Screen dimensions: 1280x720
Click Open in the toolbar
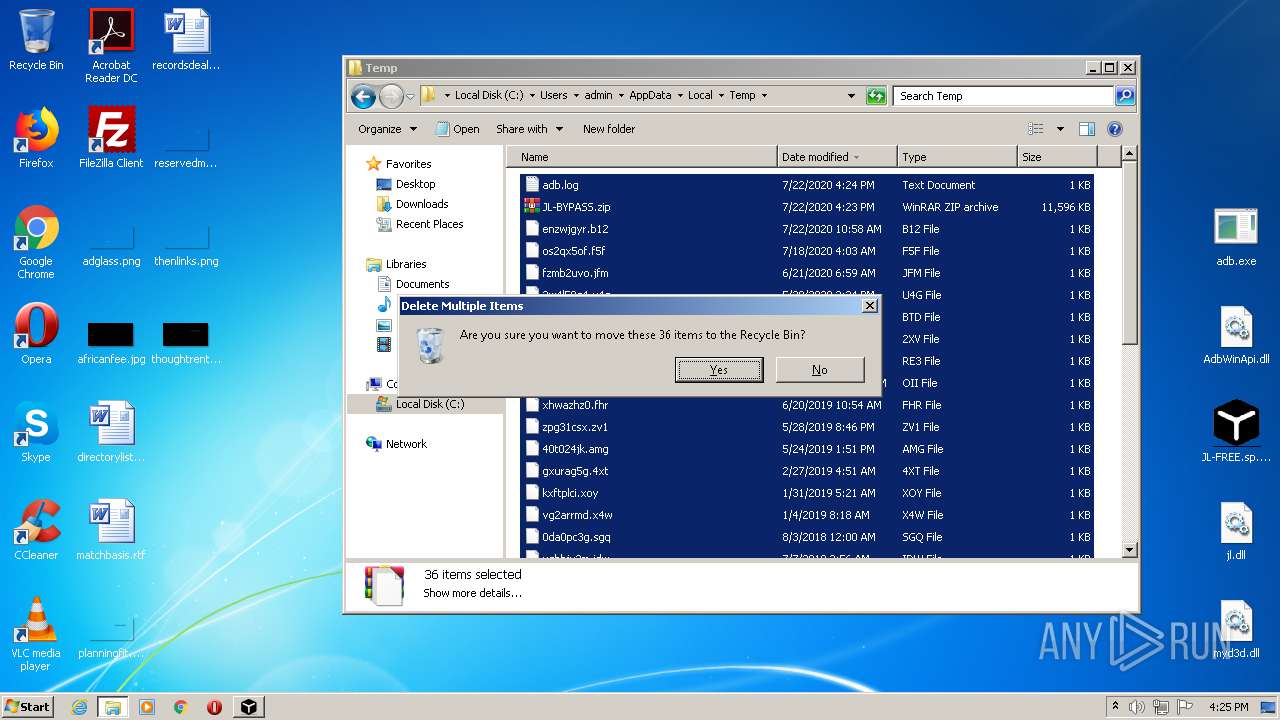point(458,129)
